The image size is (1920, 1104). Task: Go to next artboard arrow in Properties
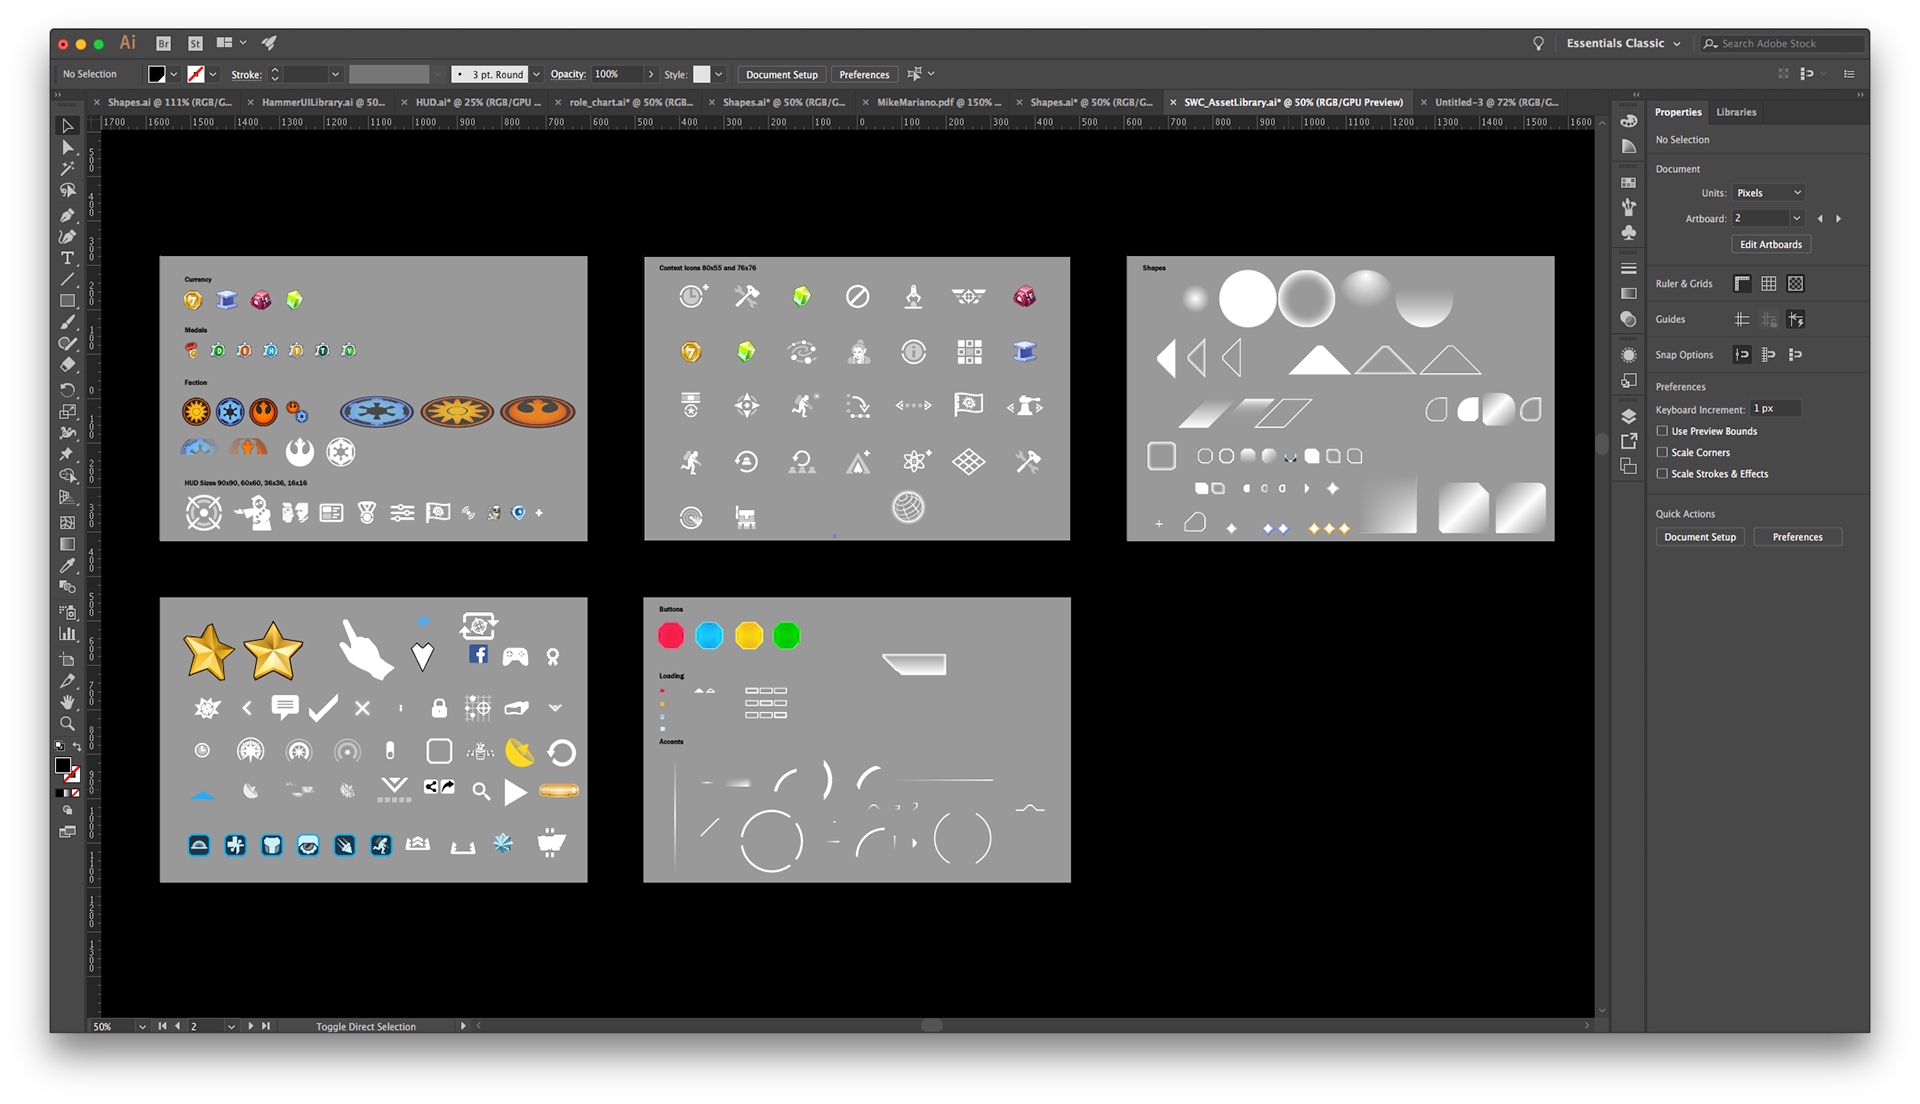1838,219
